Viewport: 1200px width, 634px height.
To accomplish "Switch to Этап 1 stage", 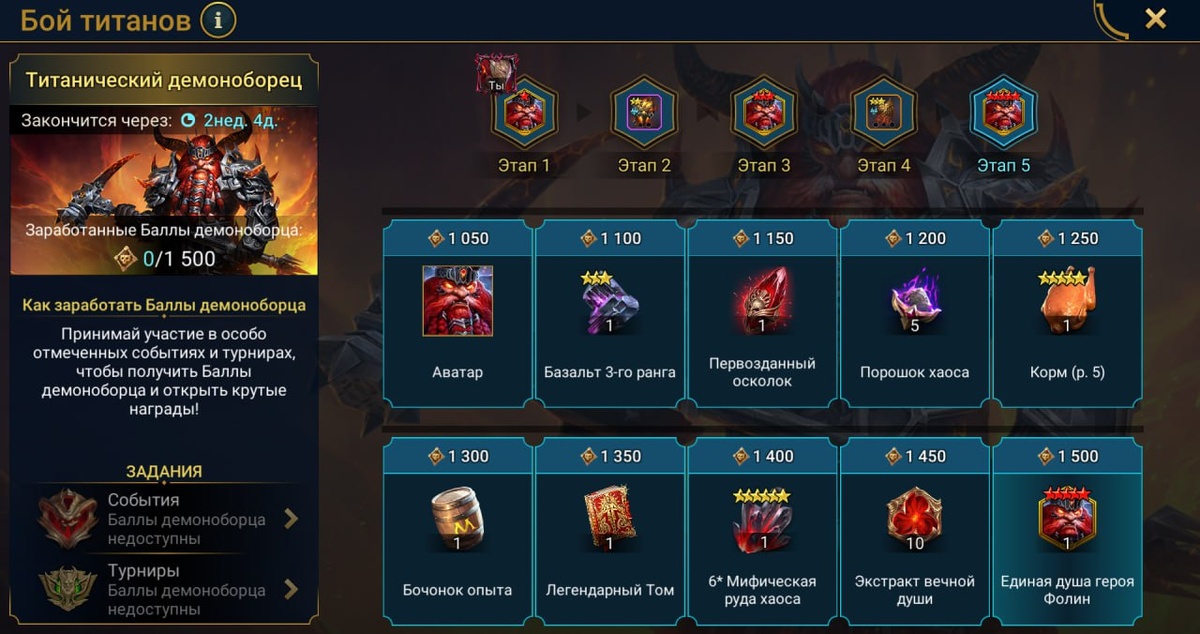I will tap(524, 112).
